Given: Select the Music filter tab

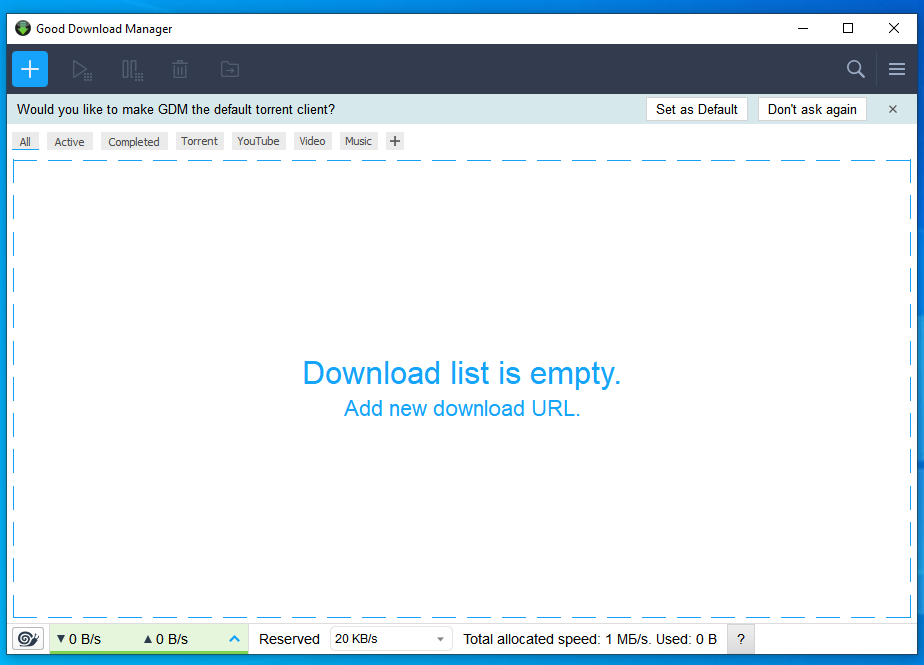Looking at the screenshot, I should click(358, 141).
